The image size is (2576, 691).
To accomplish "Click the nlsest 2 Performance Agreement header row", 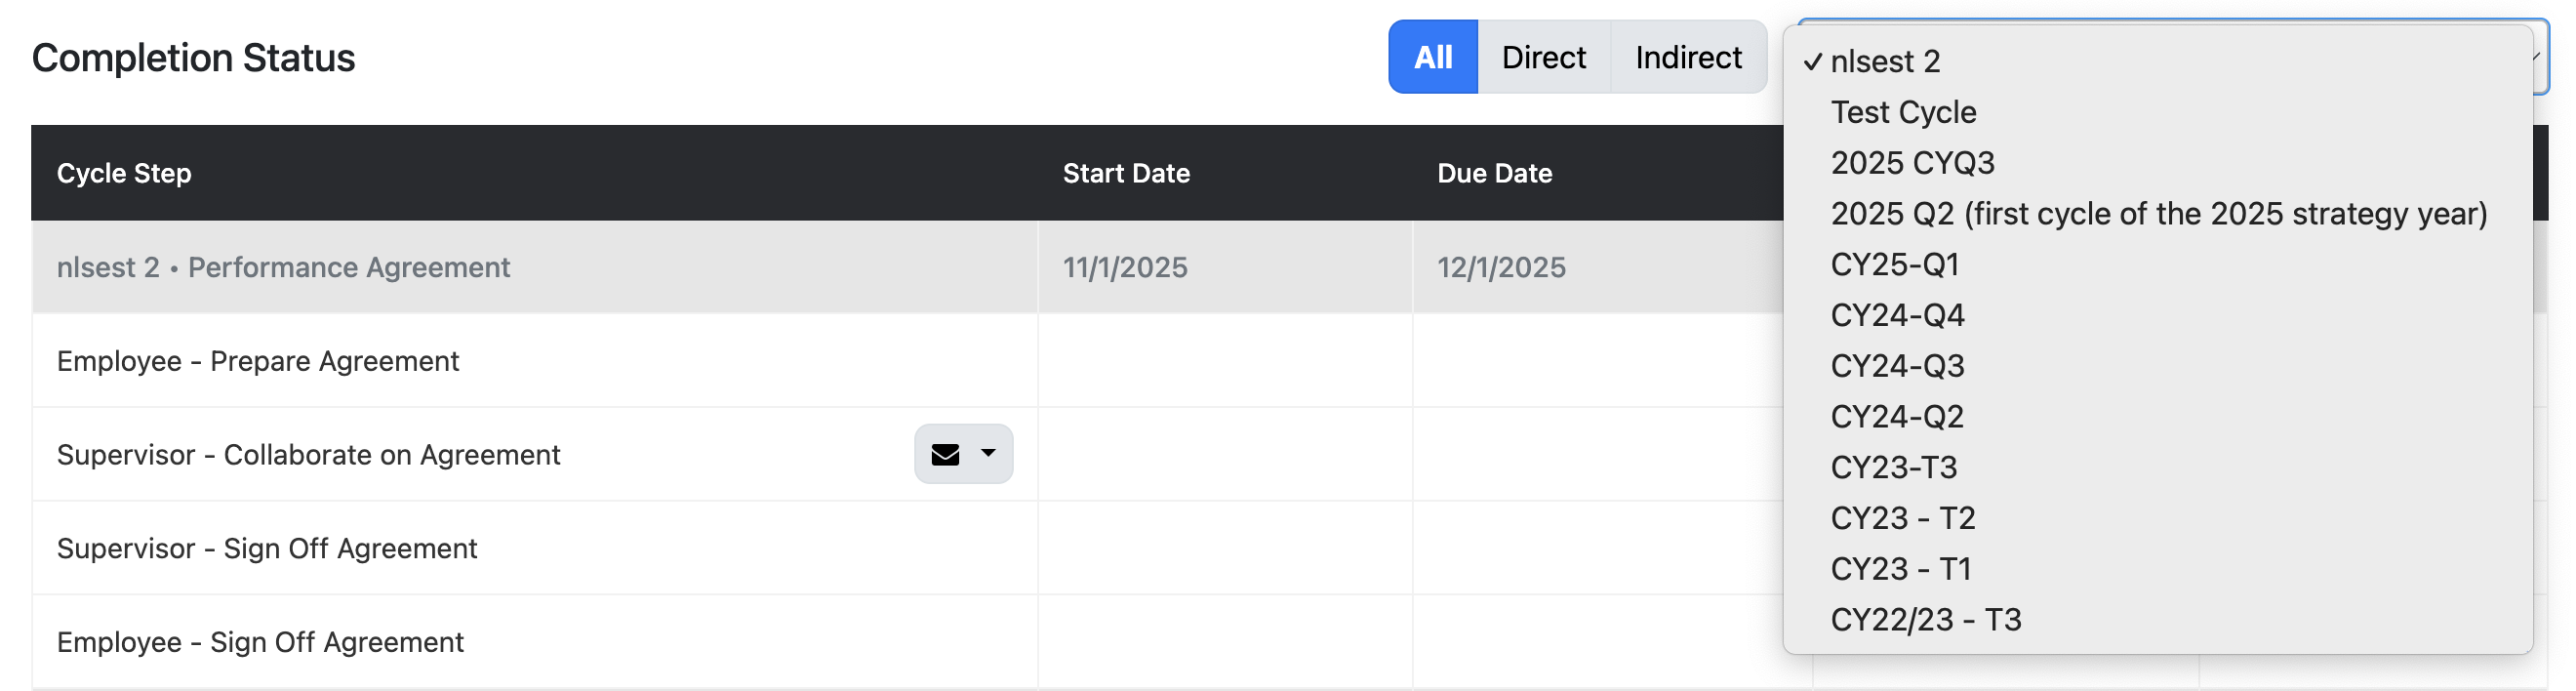I will (284, 266).
